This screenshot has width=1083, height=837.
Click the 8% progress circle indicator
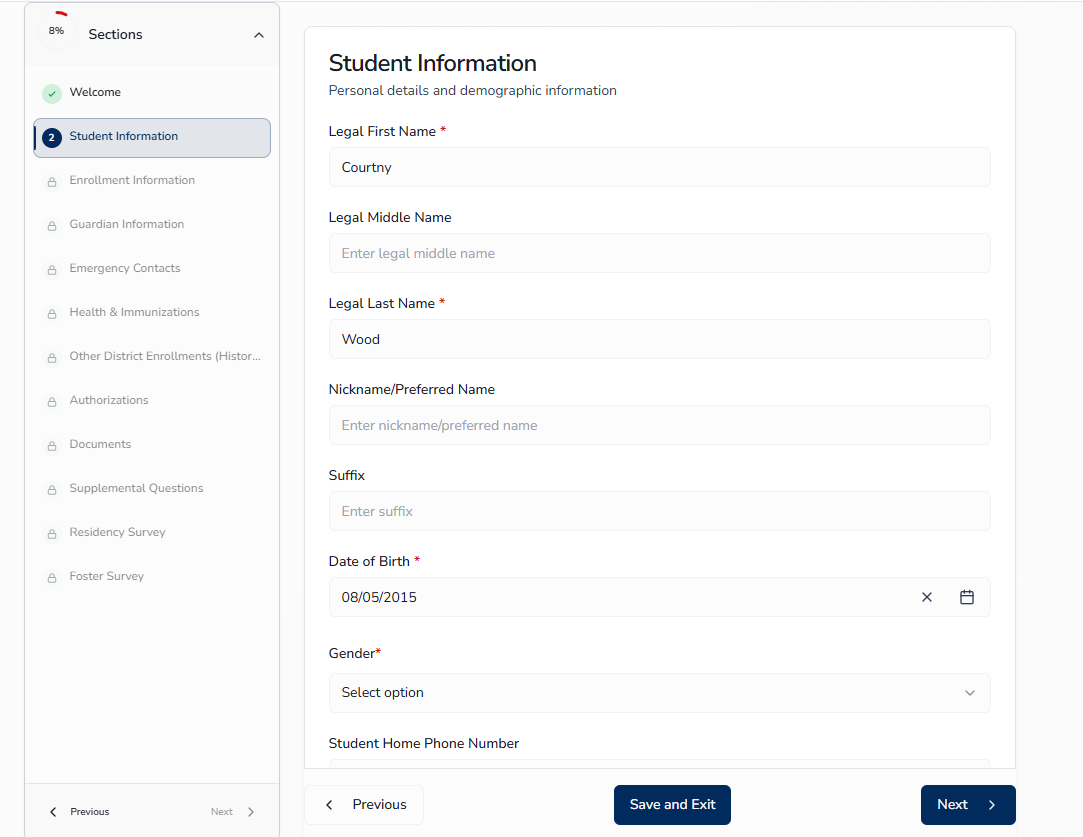click(x=57, y=31)
